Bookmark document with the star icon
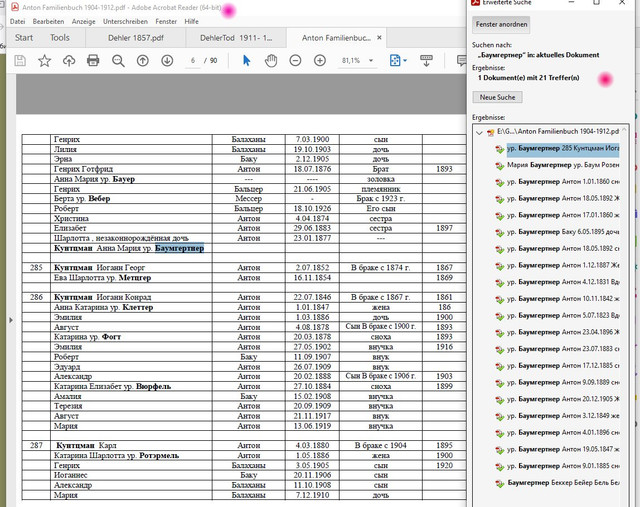The image size is (640, 507). (44, 61)
